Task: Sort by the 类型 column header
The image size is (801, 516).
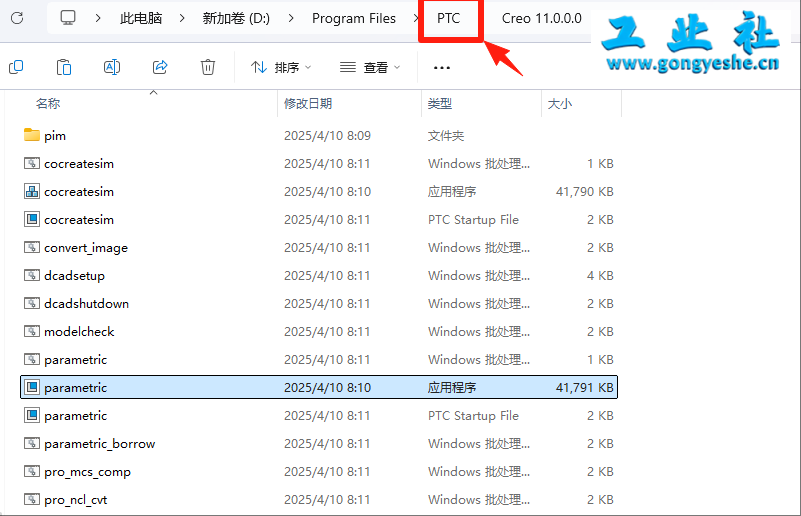Action: point(440,104)
